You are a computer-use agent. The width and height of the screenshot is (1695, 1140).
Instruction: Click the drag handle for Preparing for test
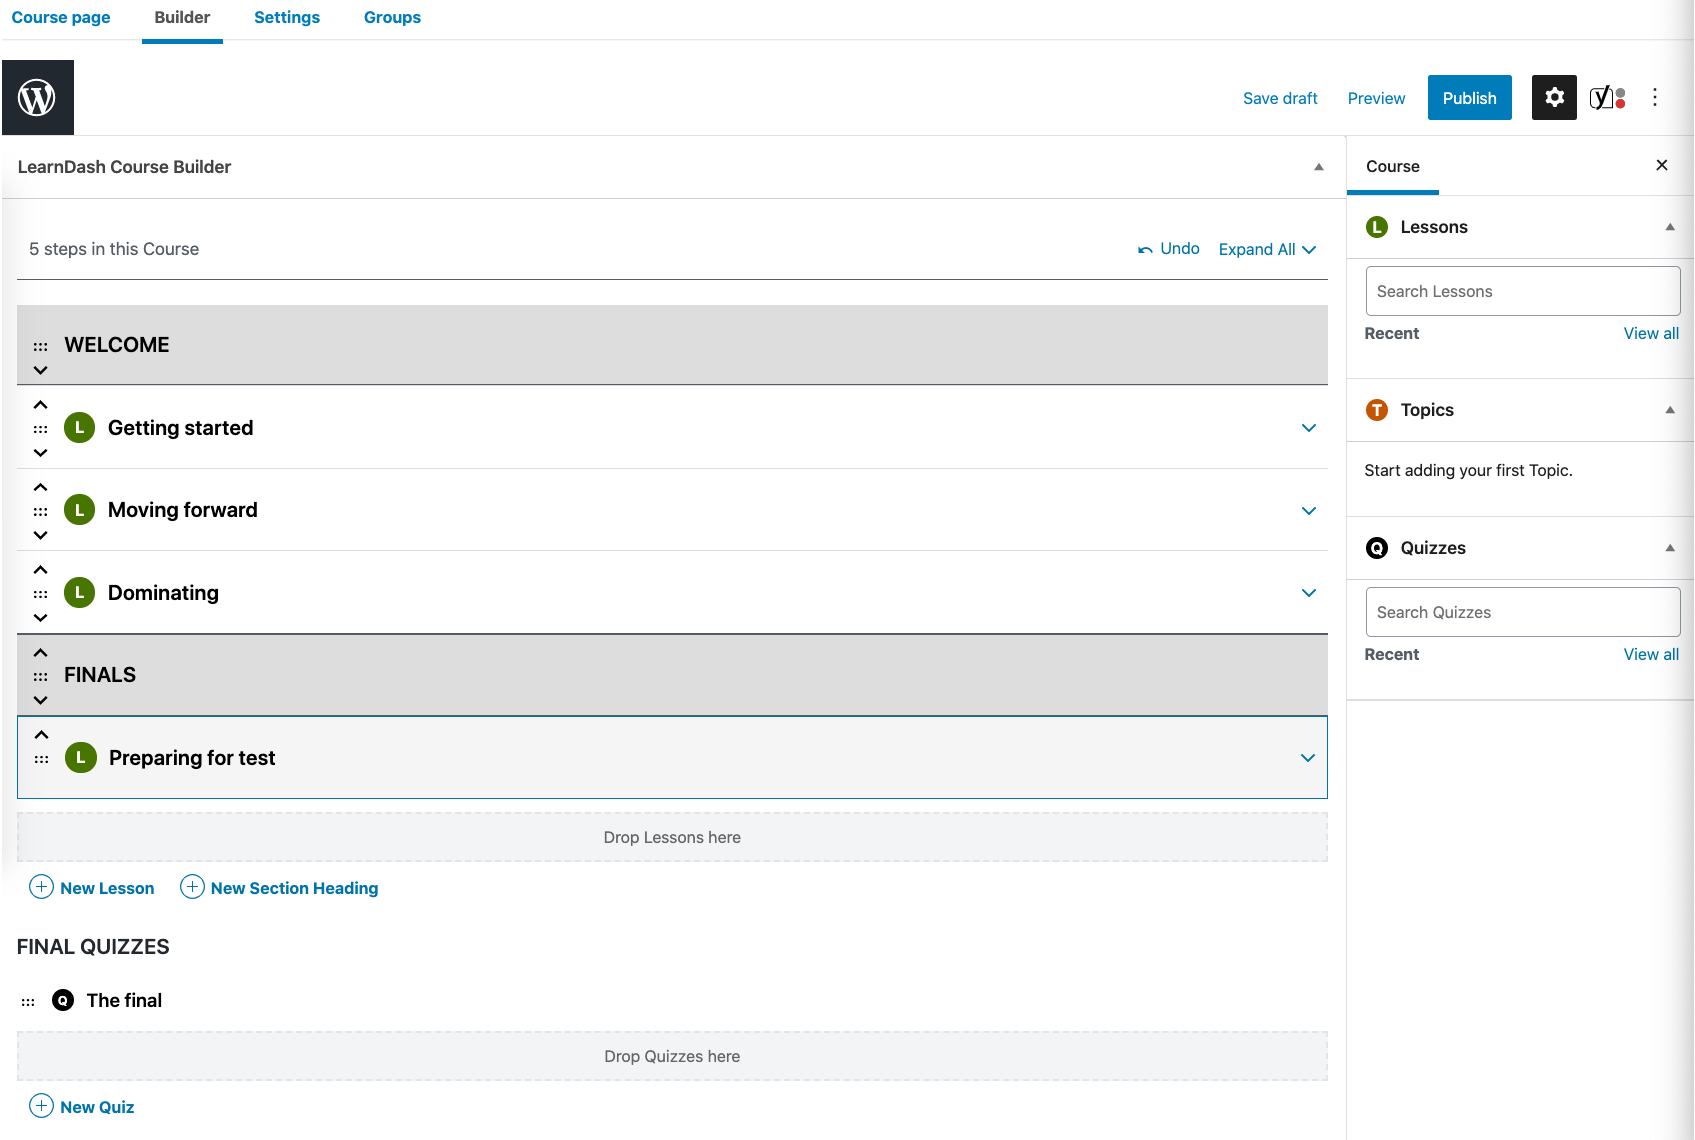pos(41,759)
